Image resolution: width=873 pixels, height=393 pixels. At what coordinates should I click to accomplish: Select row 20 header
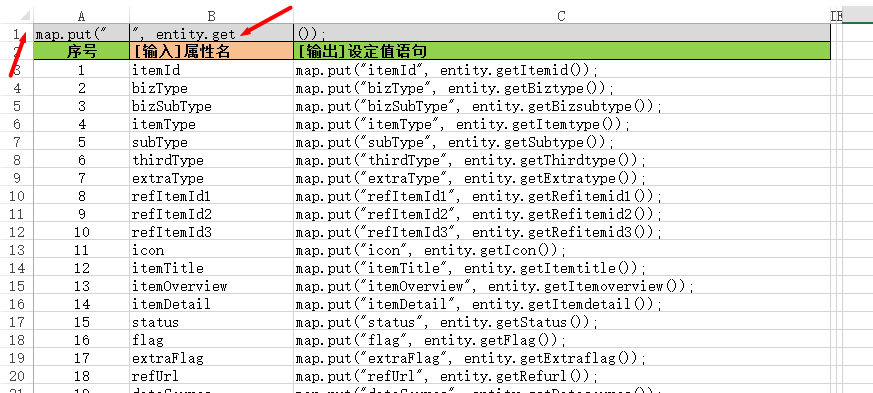click(16, 376)
